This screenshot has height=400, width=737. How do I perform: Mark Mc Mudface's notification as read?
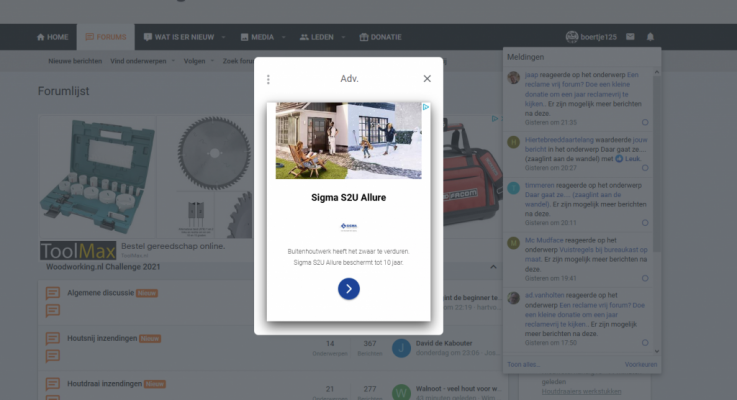pos(645,278)
